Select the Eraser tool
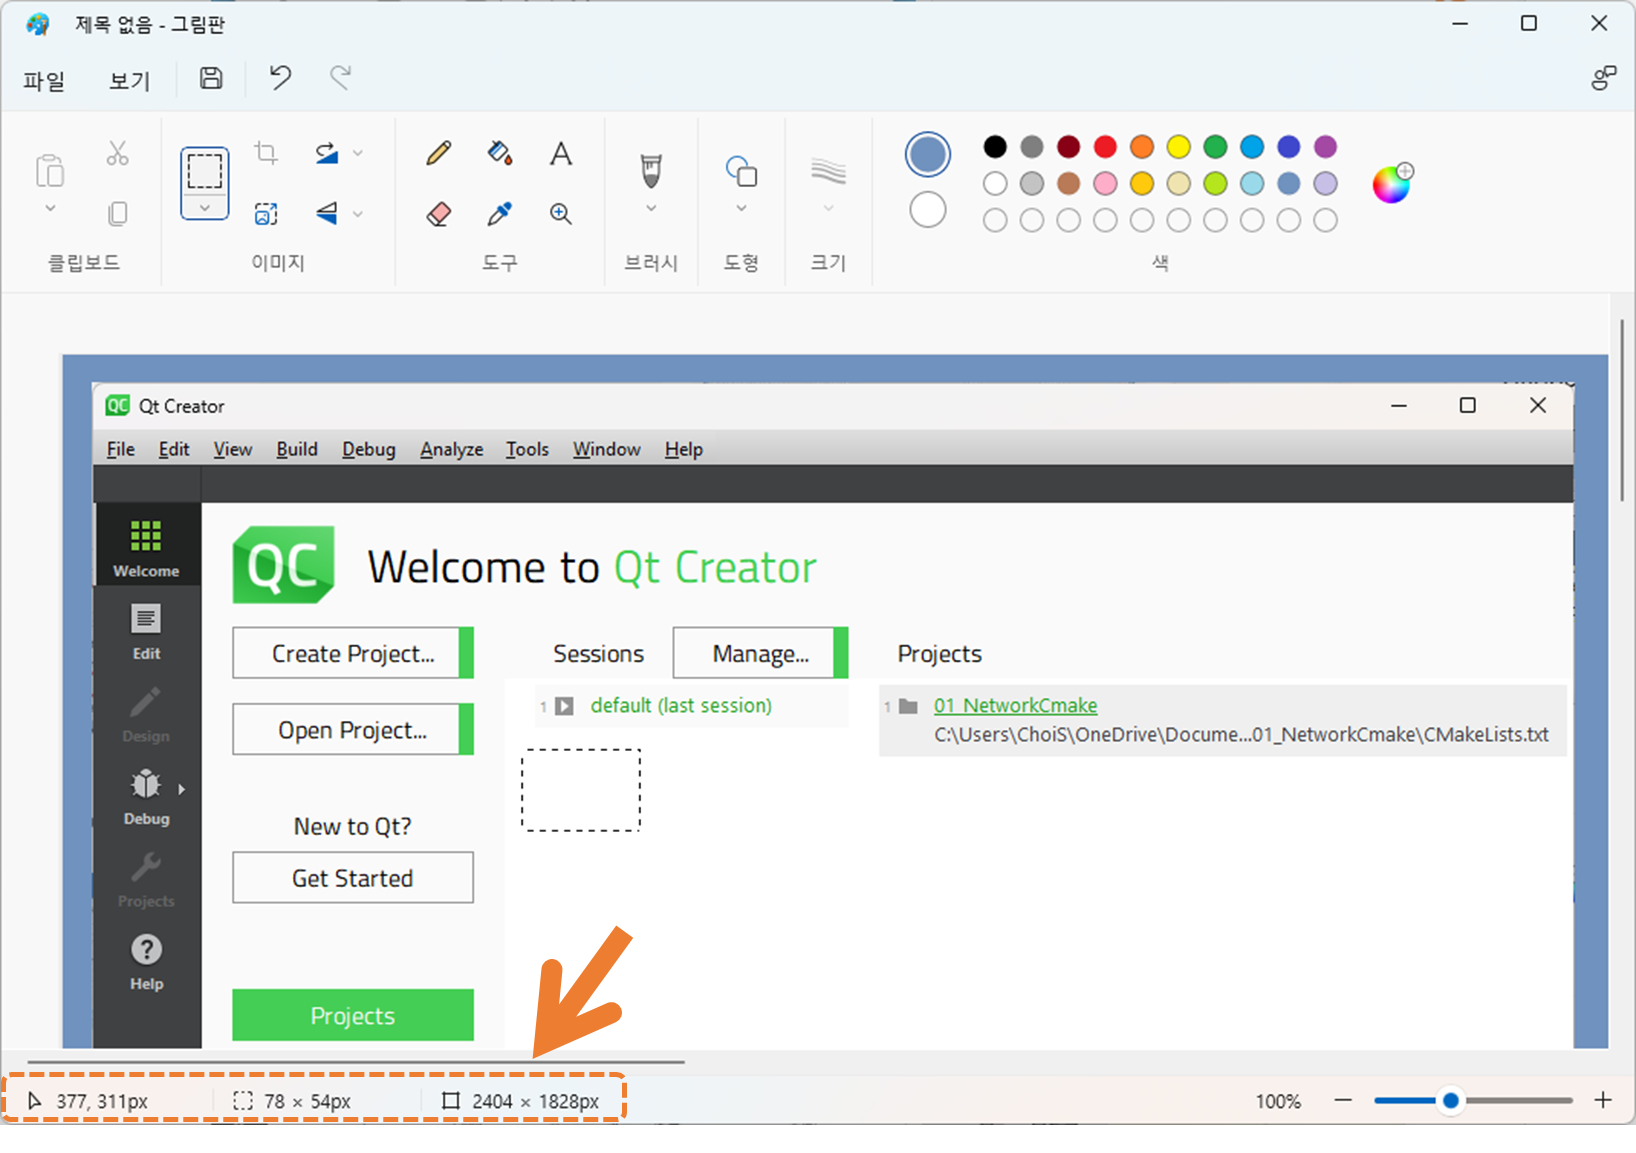This screenshot has height=1153, width=1636. 438,213
